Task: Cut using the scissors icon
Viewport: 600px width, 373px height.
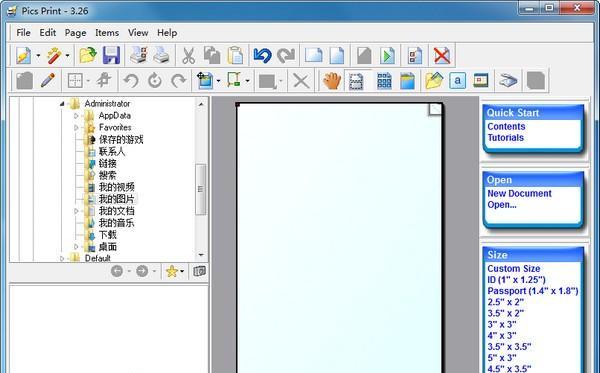Action: [x=188, y=56]
